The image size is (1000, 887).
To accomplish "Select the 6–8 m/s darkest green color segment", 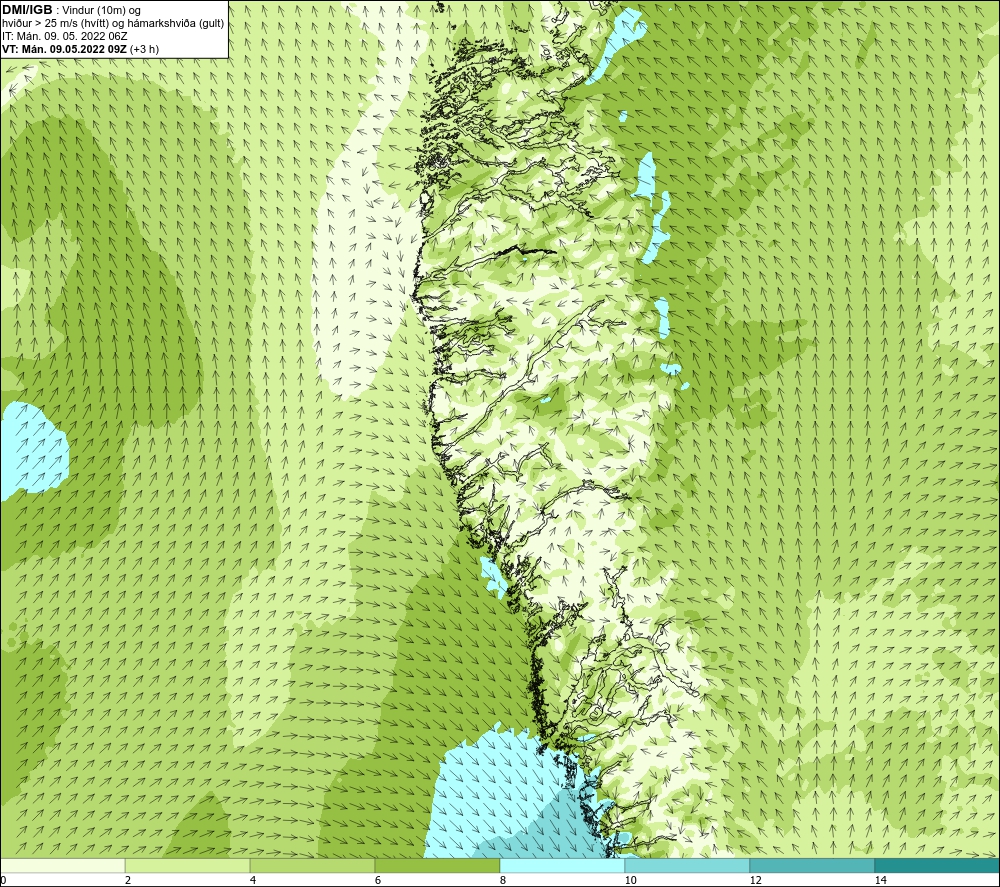I will (438, 865).
